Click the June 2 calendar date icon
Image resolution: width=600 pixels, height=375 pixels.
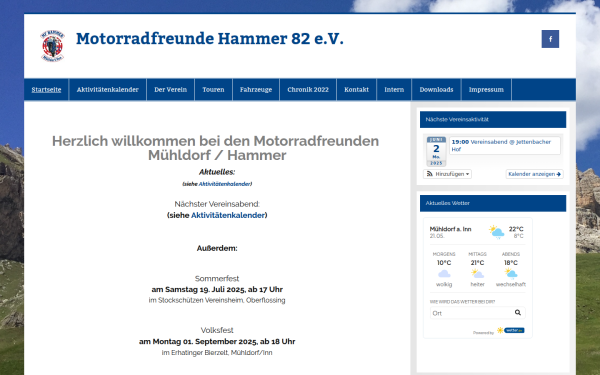pos(436,151)
